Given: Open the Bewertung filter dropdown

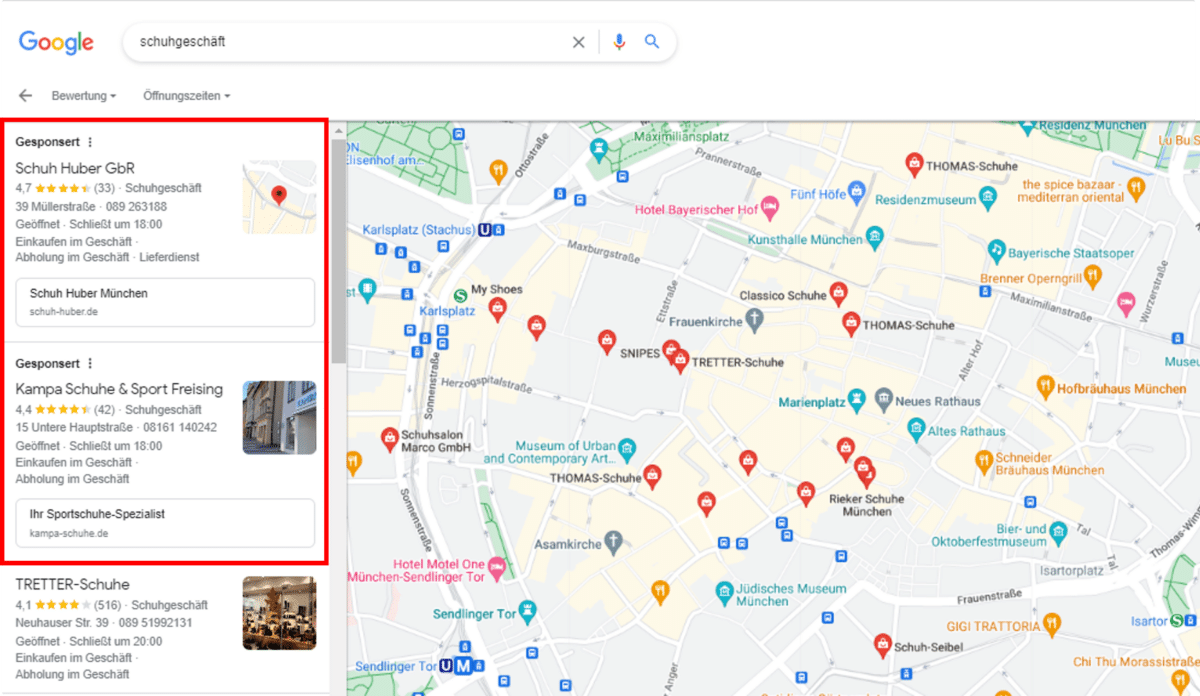Looking at the screenshot, I should (x=84, y=96).
